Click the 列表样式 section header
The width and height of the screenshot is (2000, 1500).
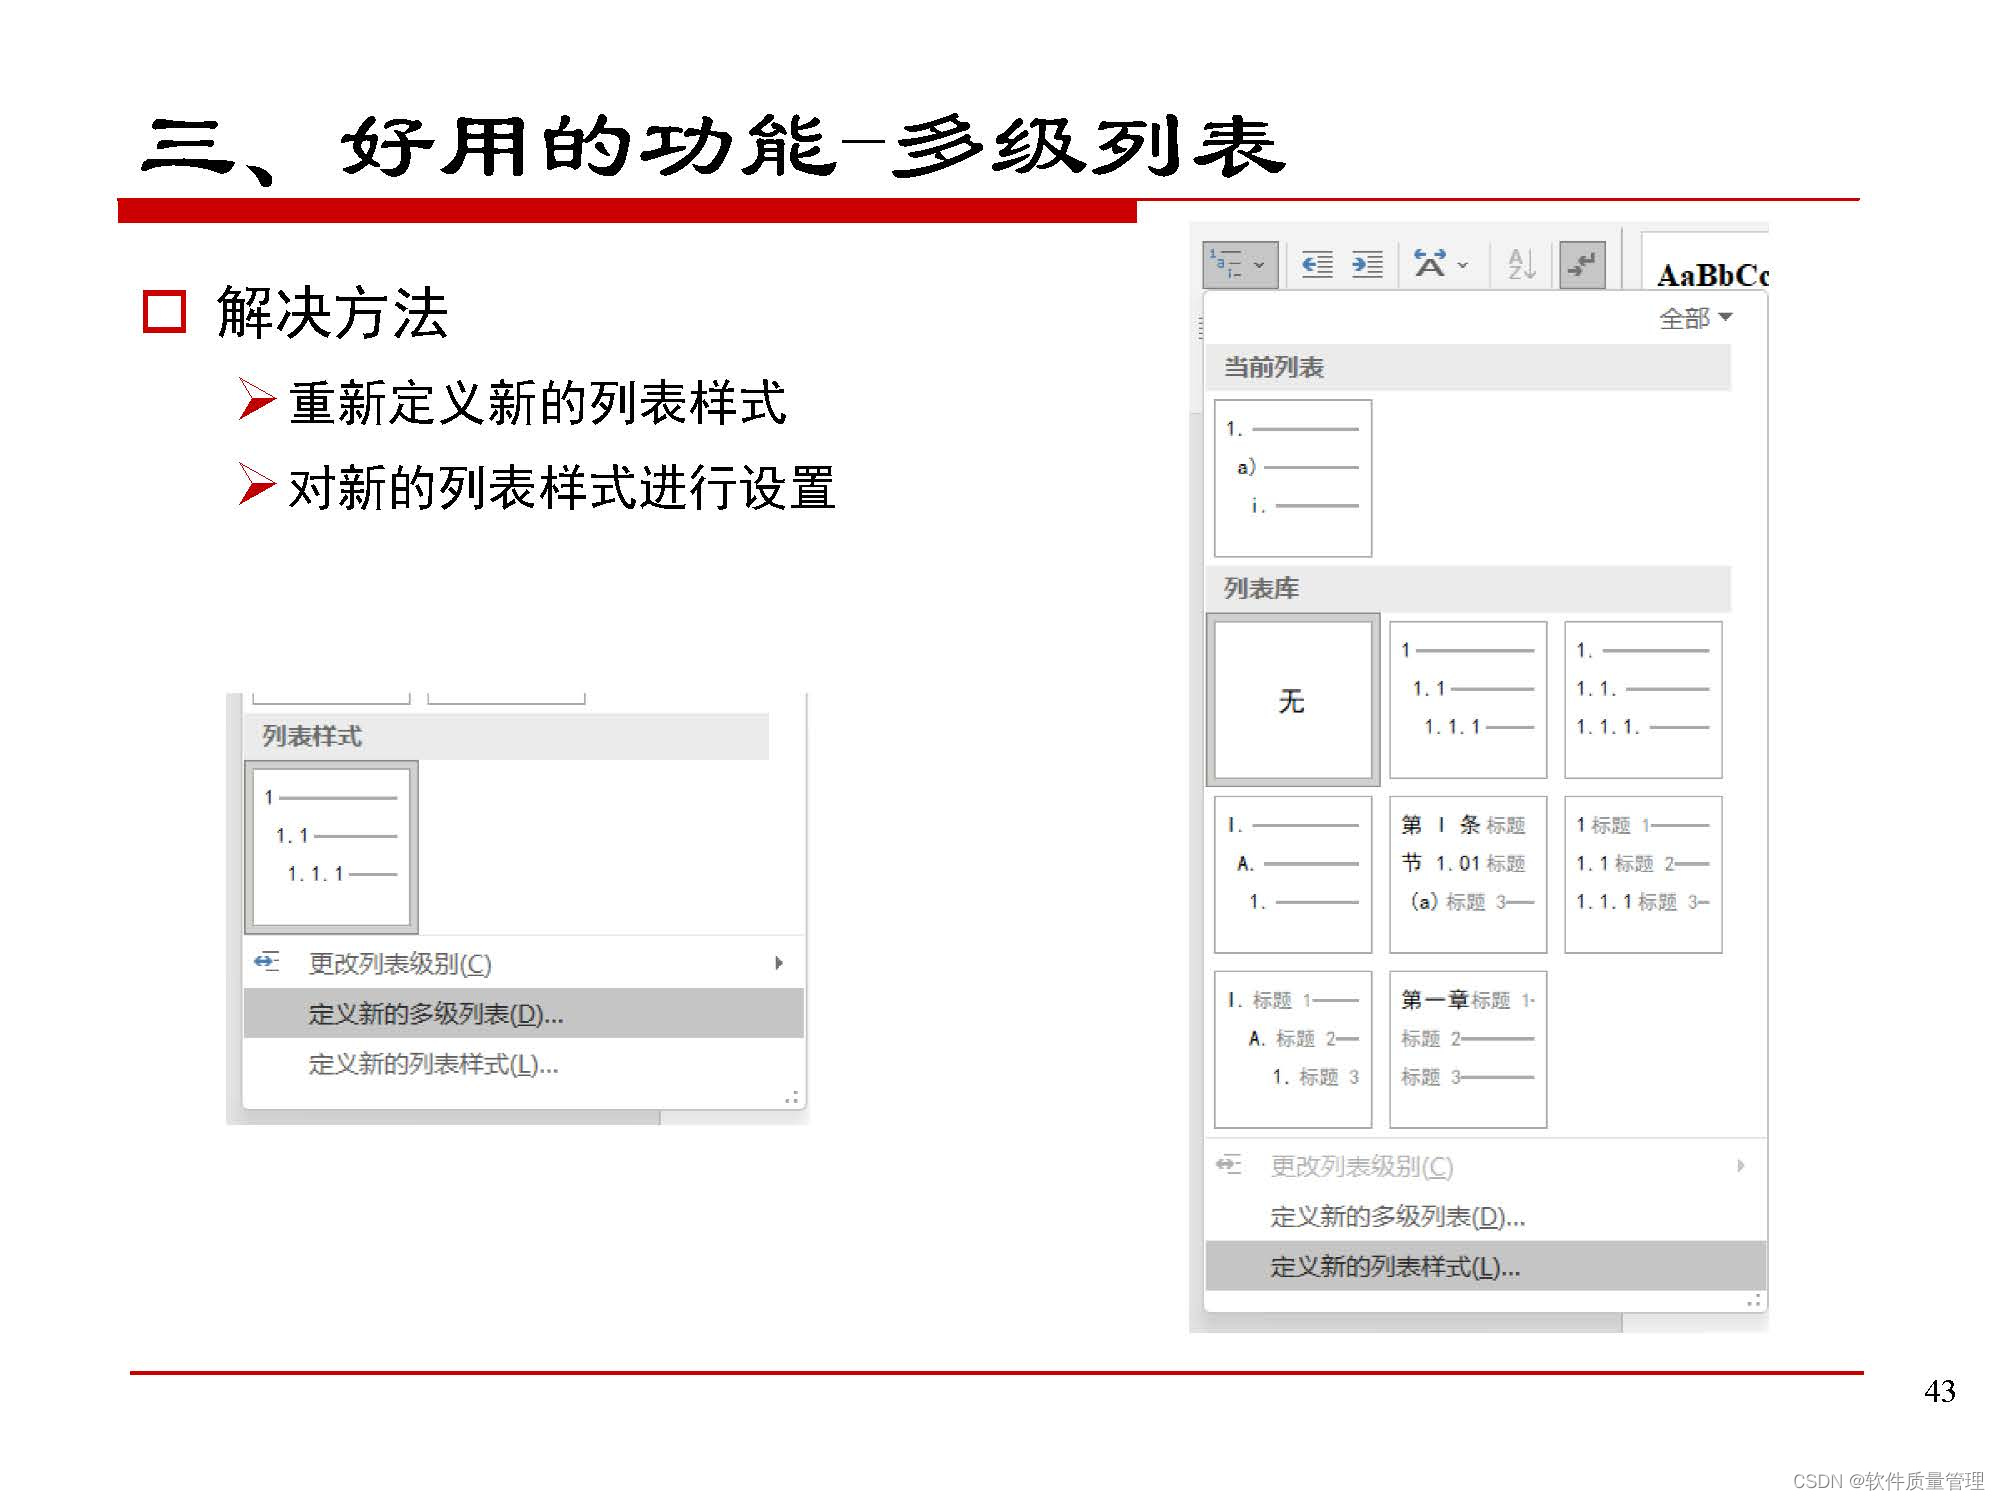pos(507,736)
